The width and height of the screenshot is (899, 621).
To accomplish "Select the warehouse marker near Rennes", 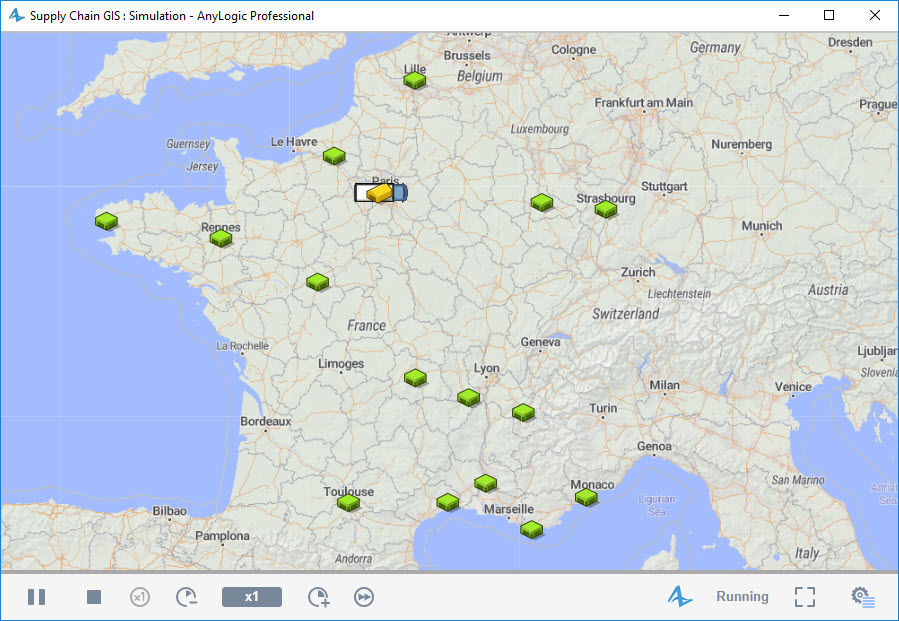I will pos(220,239).
